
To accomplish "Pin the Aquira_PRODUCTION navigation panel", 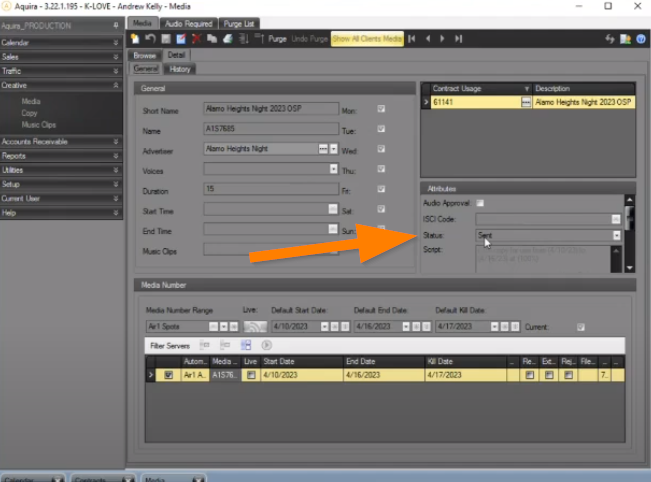I will point(116,26).
